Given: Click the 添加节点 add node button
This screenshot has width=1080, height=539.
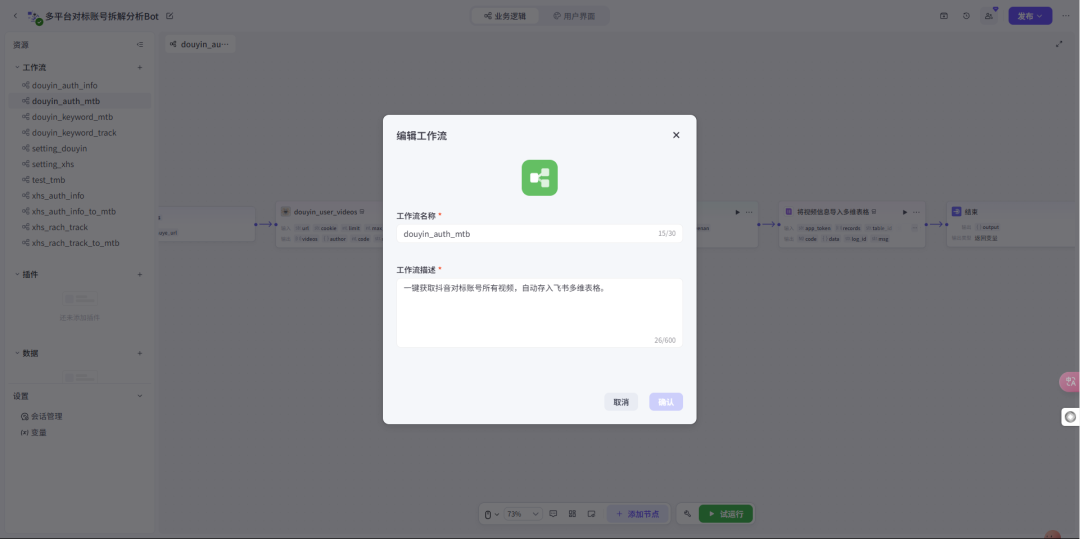Looking at the screenshot, I should (x=638, y=514).
